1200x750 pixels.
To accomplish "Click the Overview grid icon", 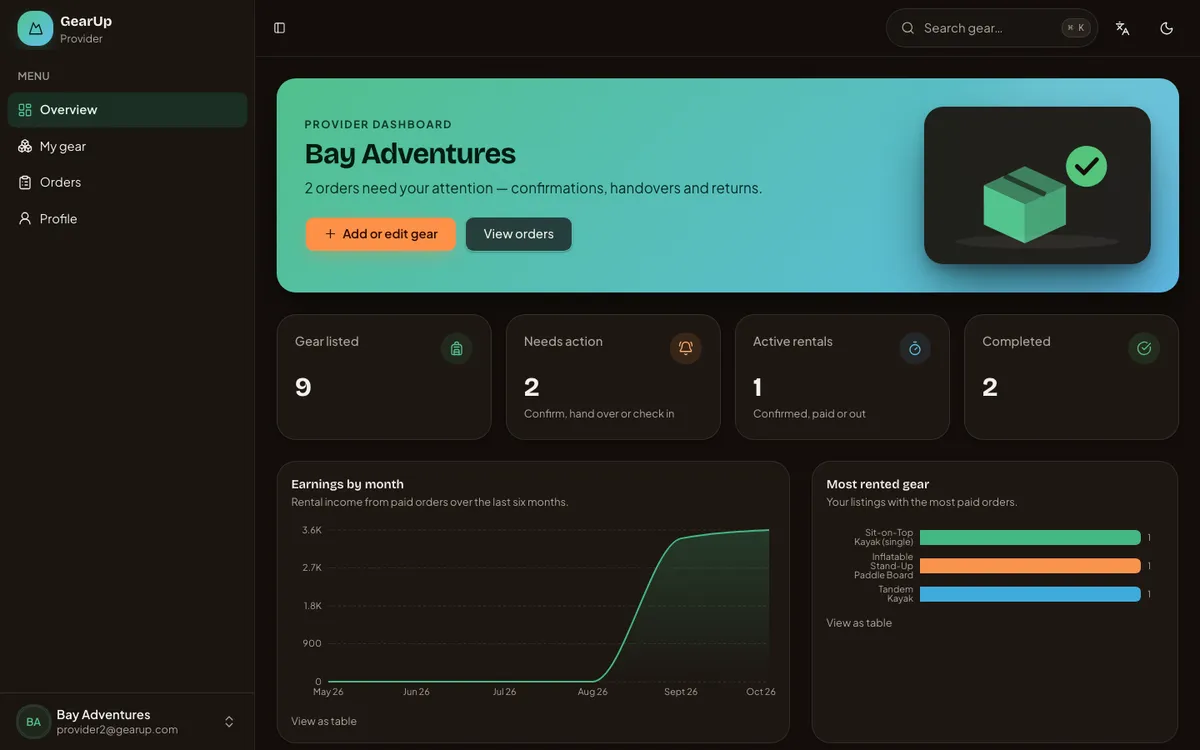I will click(x=25, y=110).
